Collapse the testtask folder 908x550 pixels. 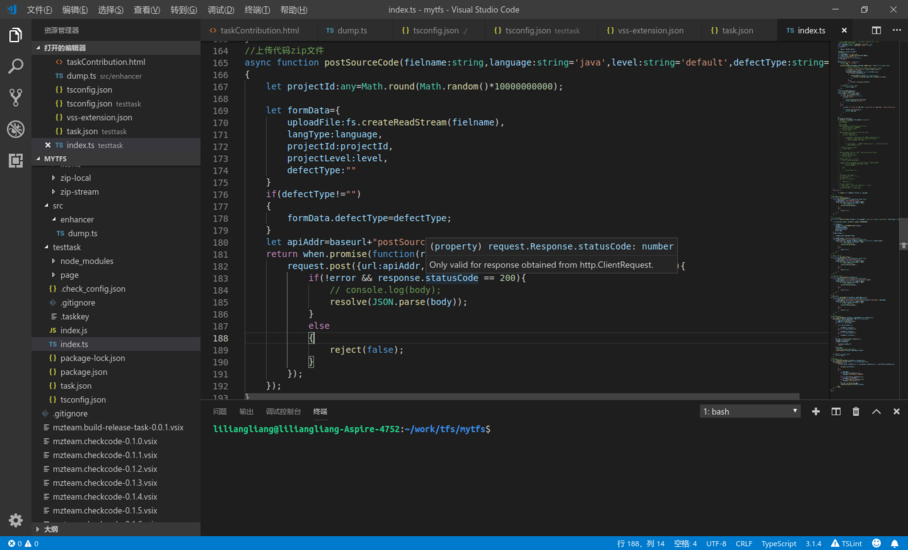66,247
